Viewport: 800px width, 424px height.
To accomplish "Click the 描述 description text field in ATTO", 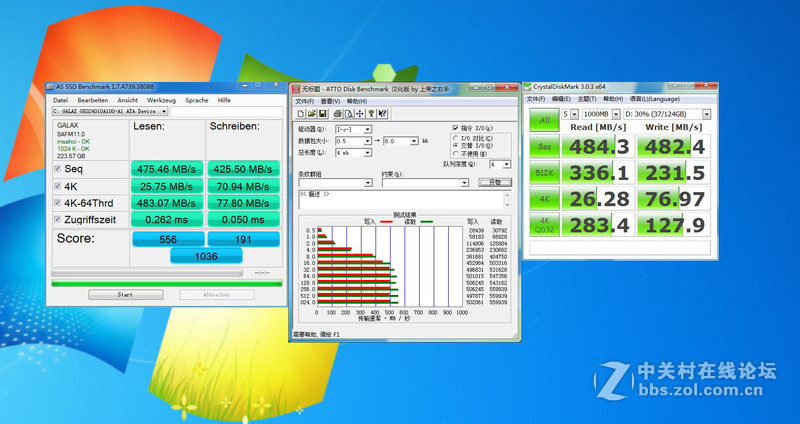I will (x=402, y=200).
